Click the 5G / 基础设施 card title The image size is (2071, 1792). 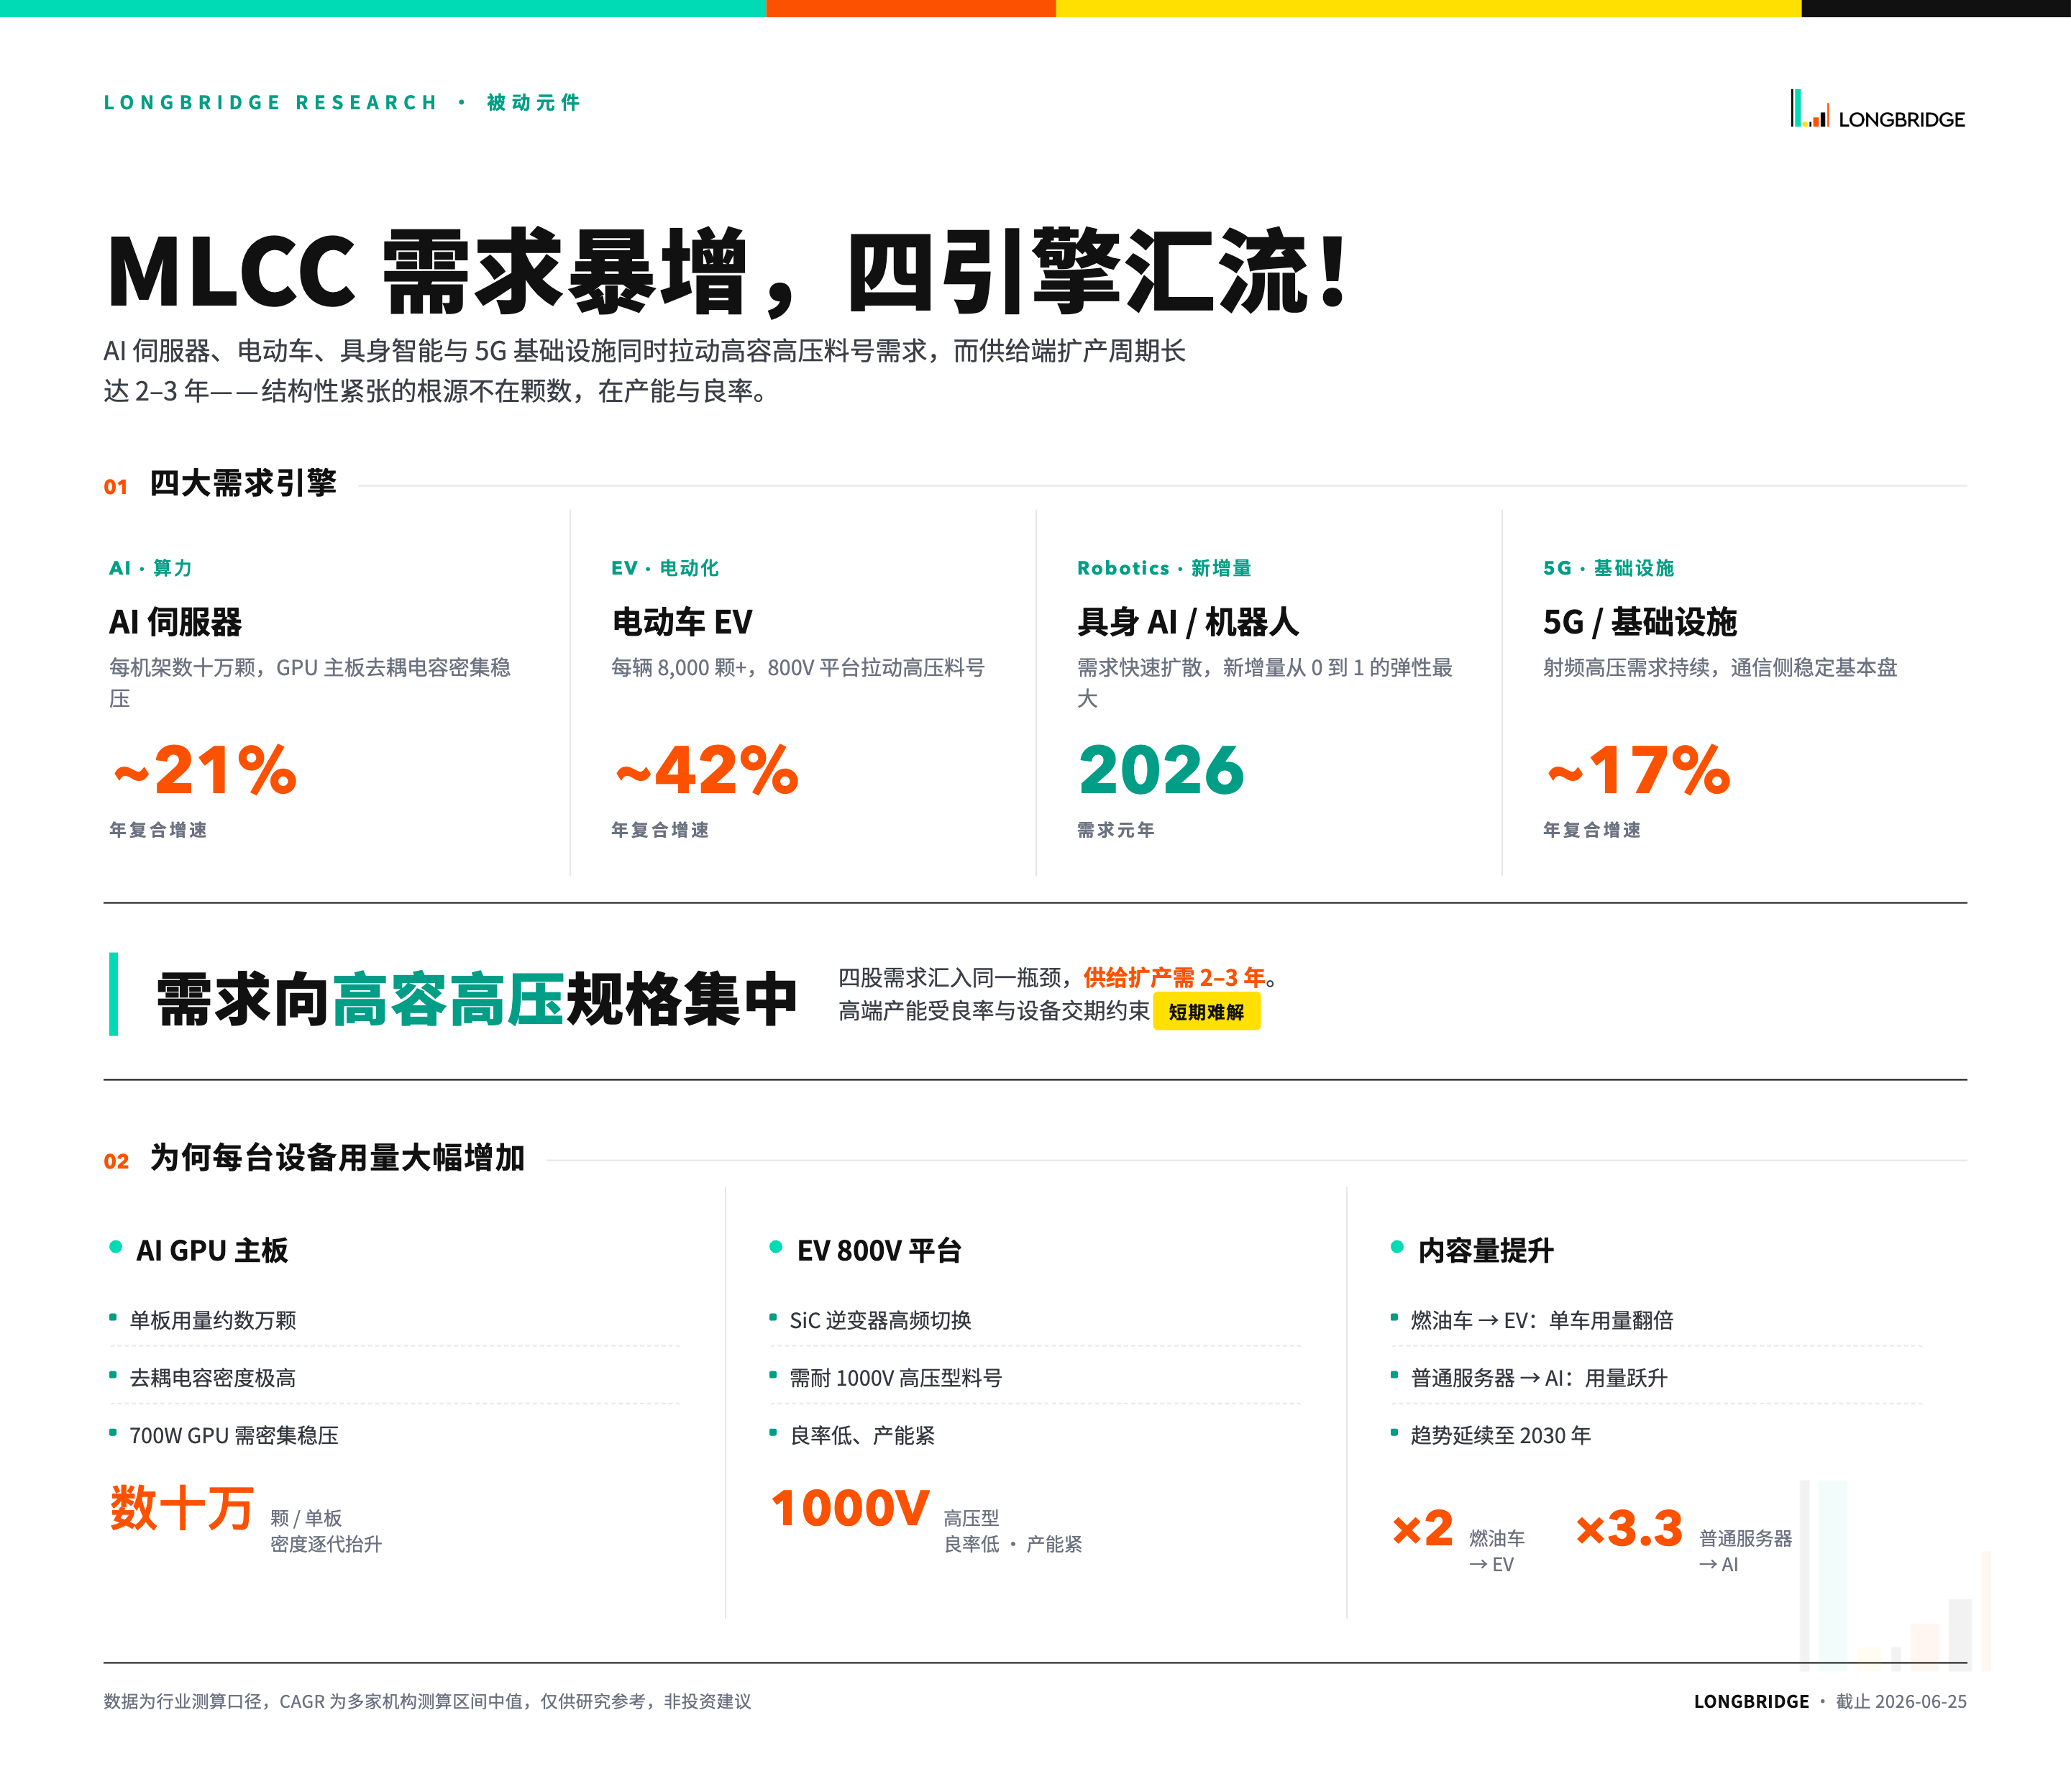pos(1640,622)
